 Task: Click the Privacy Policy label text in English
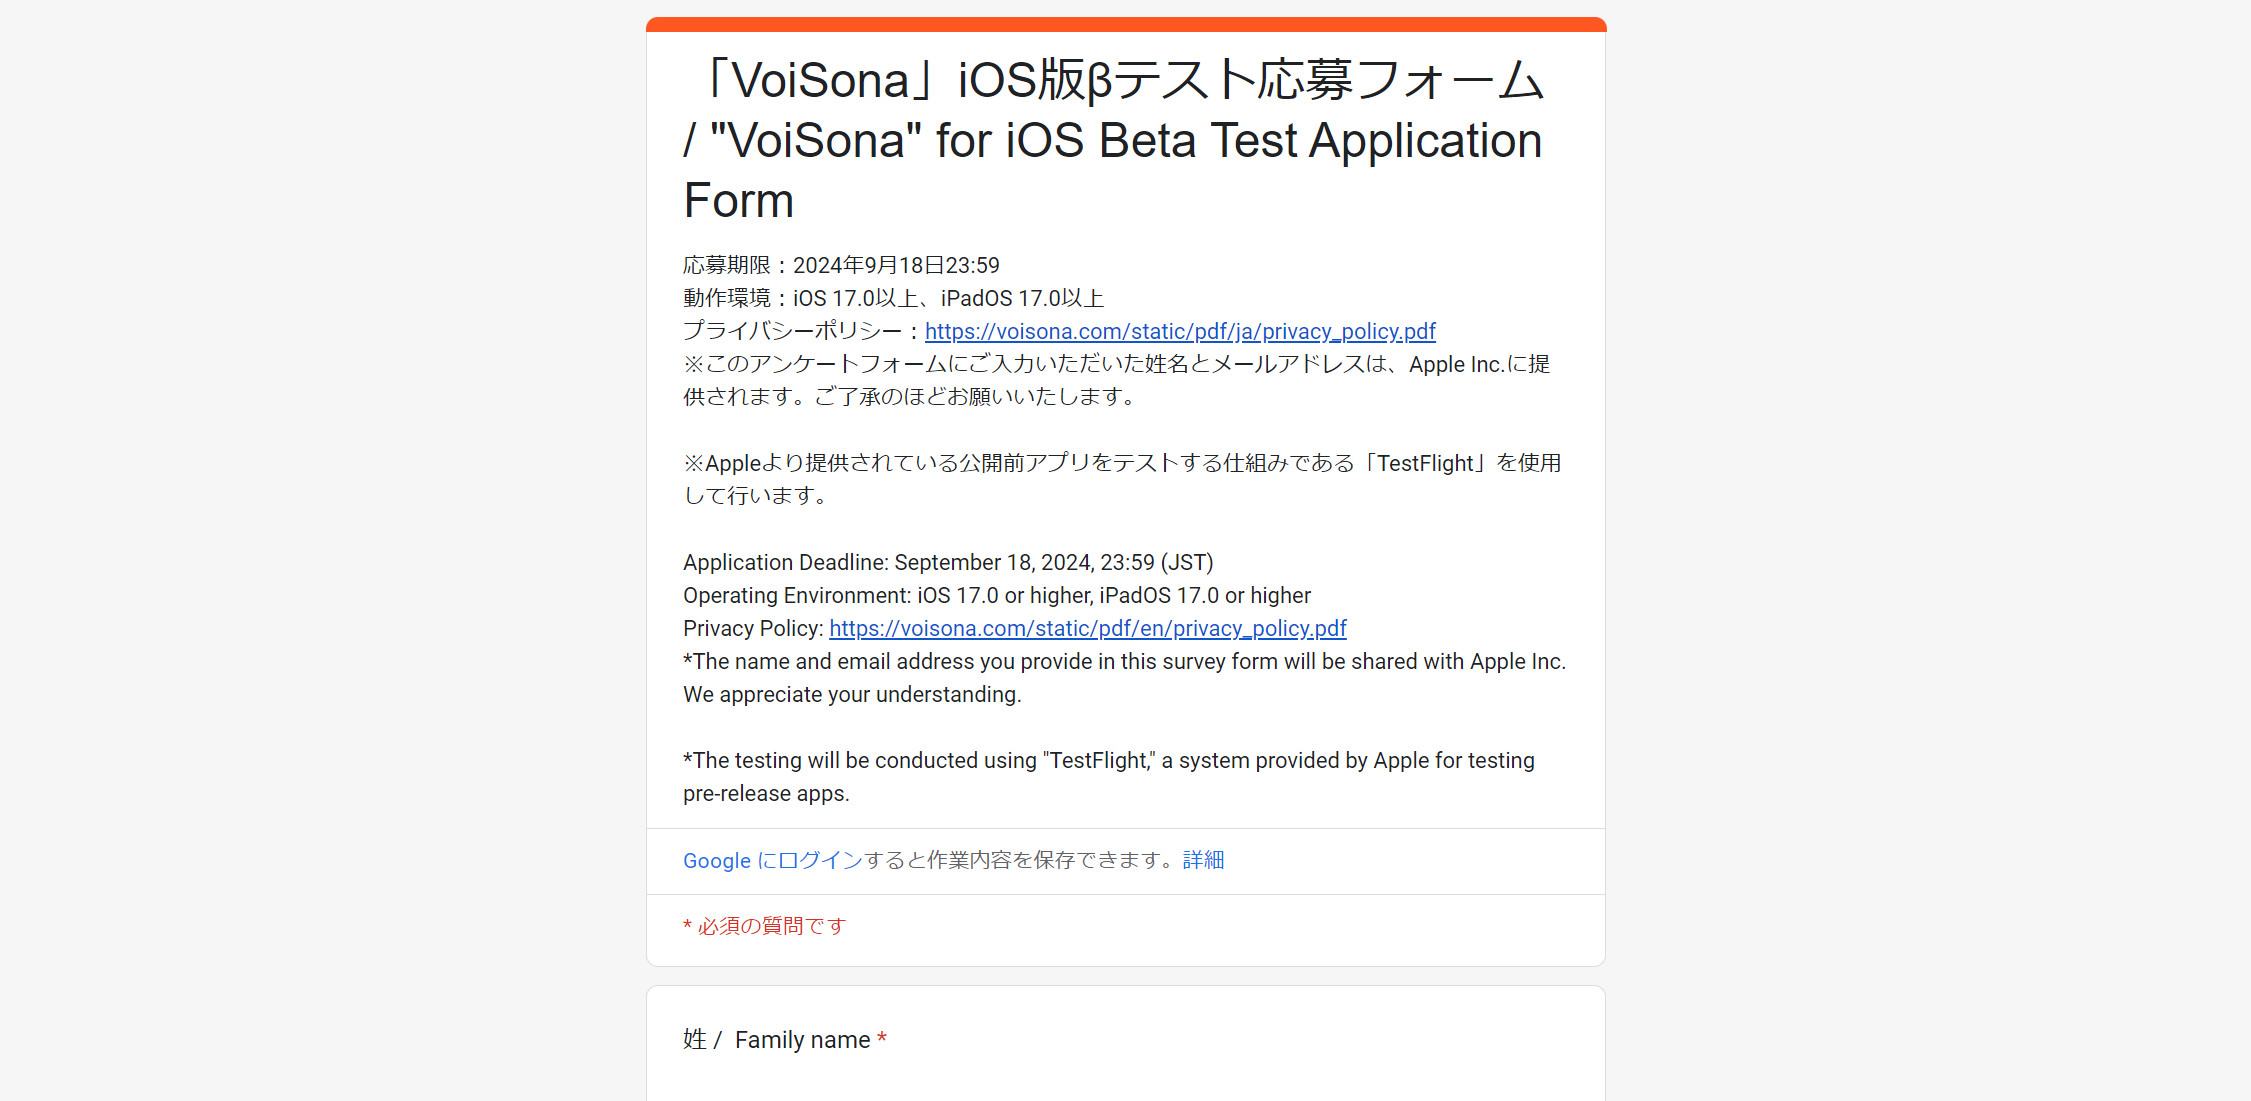pyautogui.click(x=753, y=628)
